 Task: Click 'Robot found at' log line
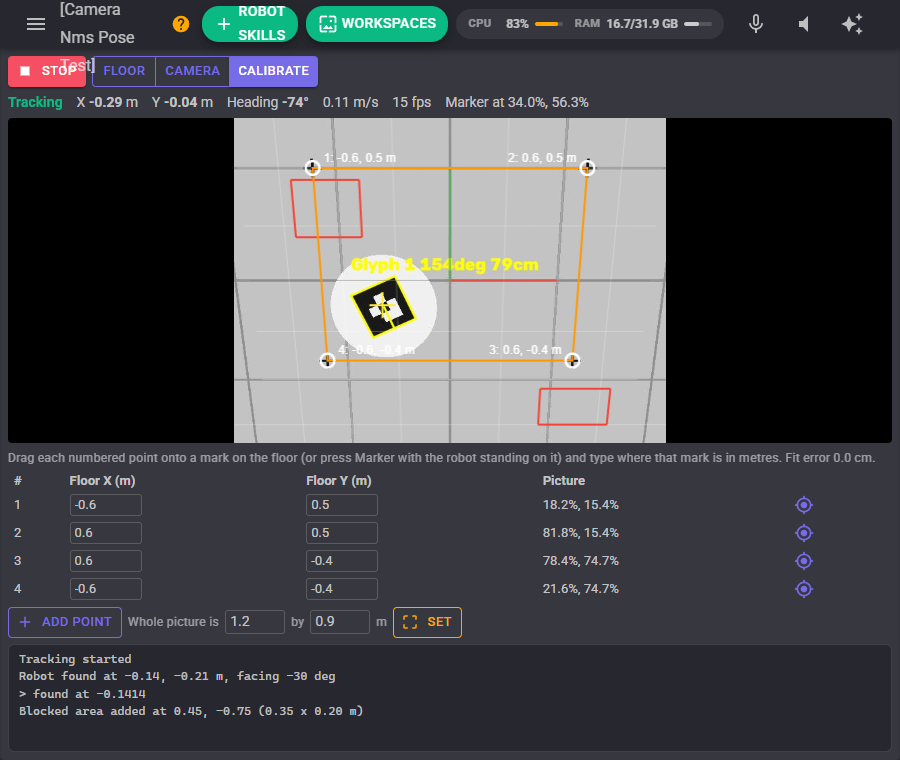pos(177,676)
